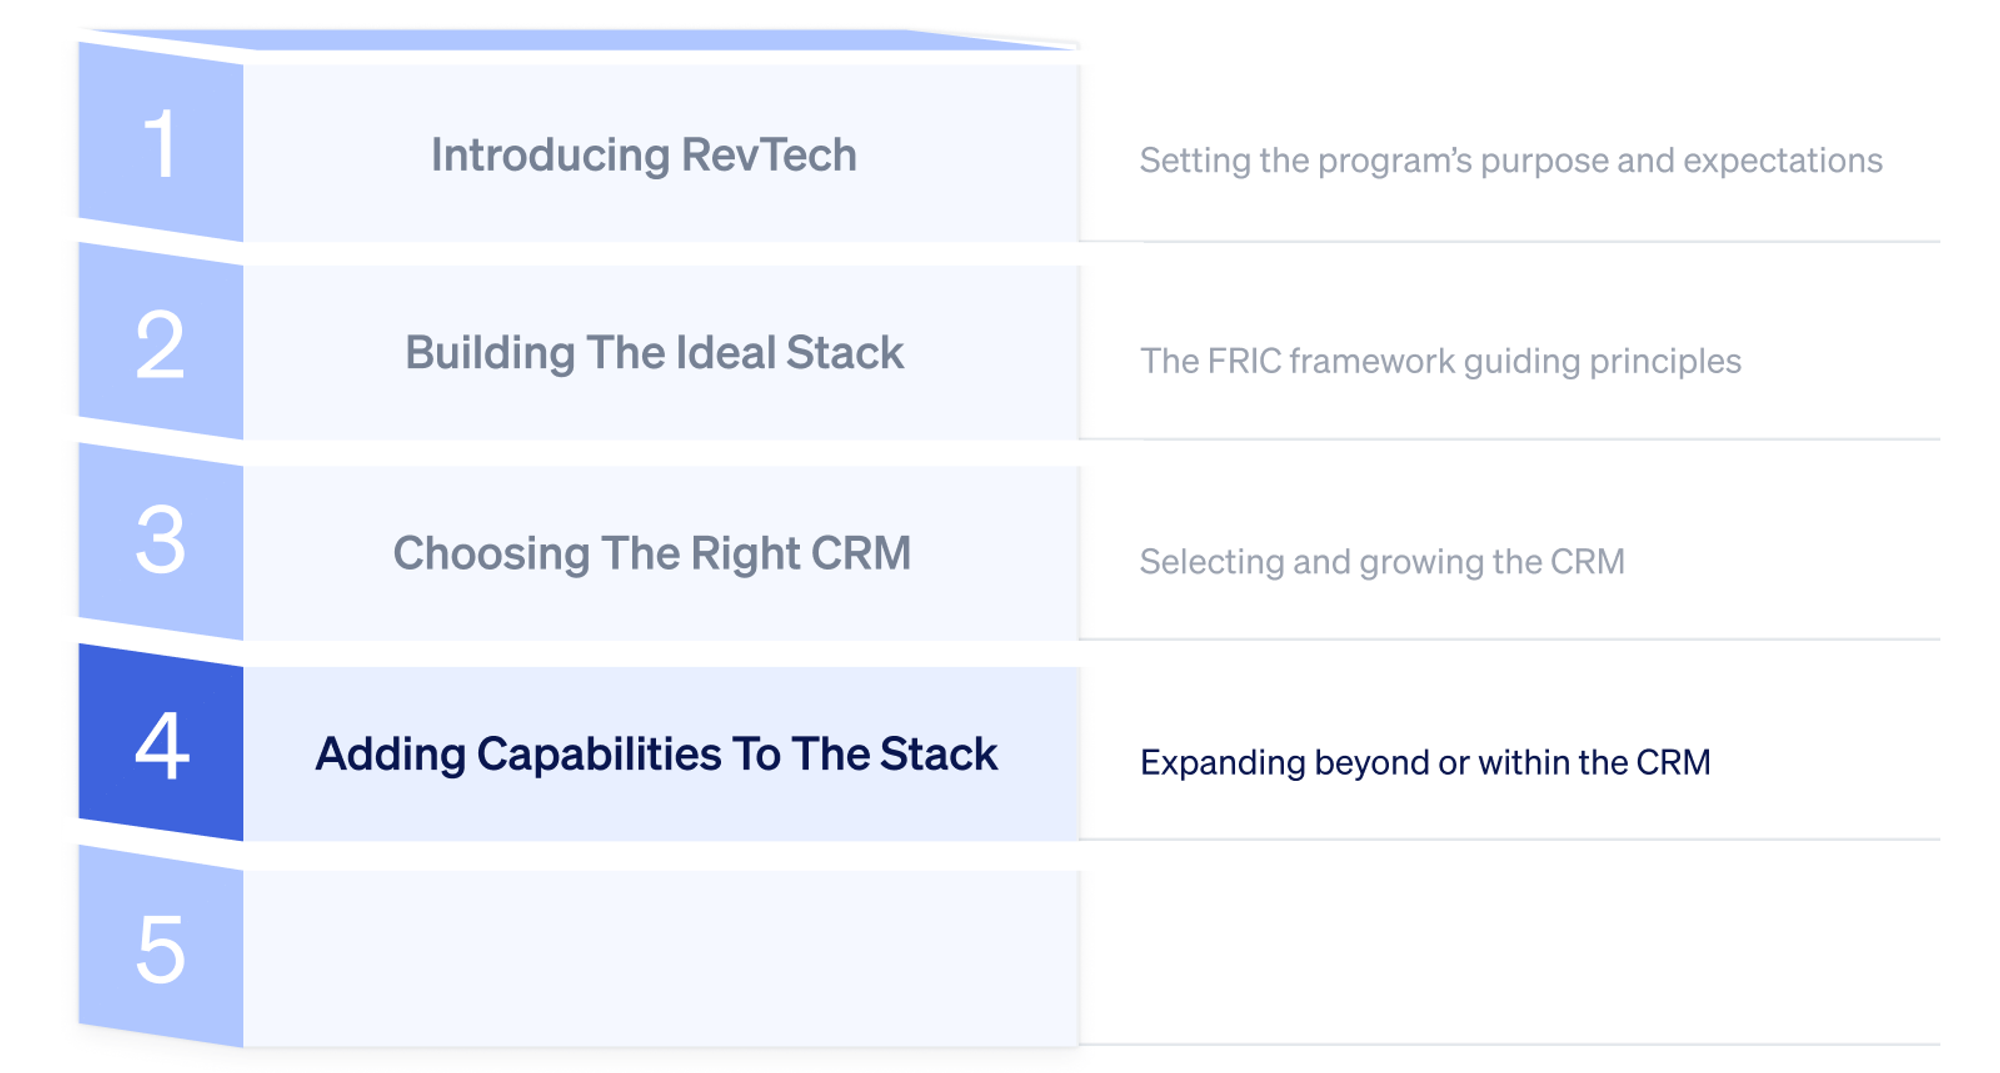The image size is (2000, 1073).
Task: Click 'Setting the program's purpose and expectations' text
Action: [x=1510, y=161]
